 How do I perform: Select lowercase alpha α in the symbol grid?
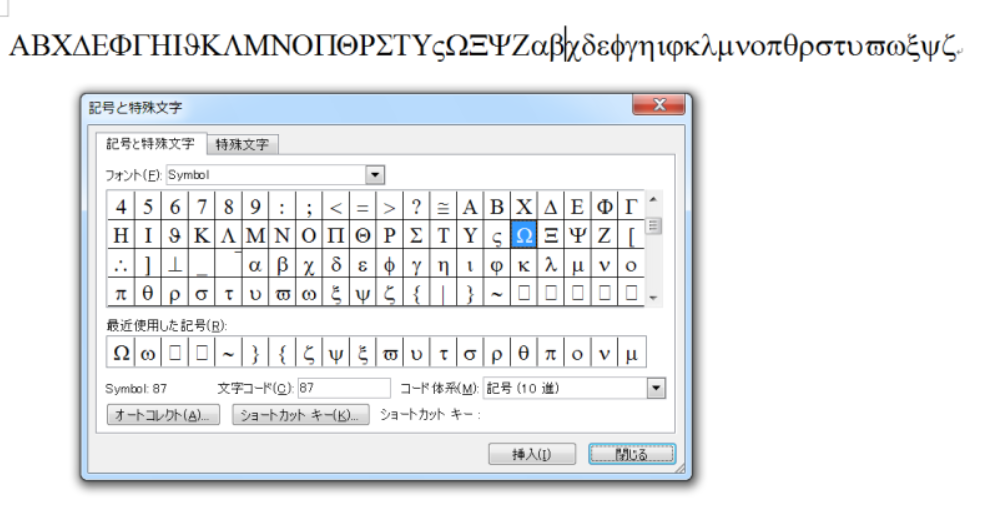(x=254, y=265)
